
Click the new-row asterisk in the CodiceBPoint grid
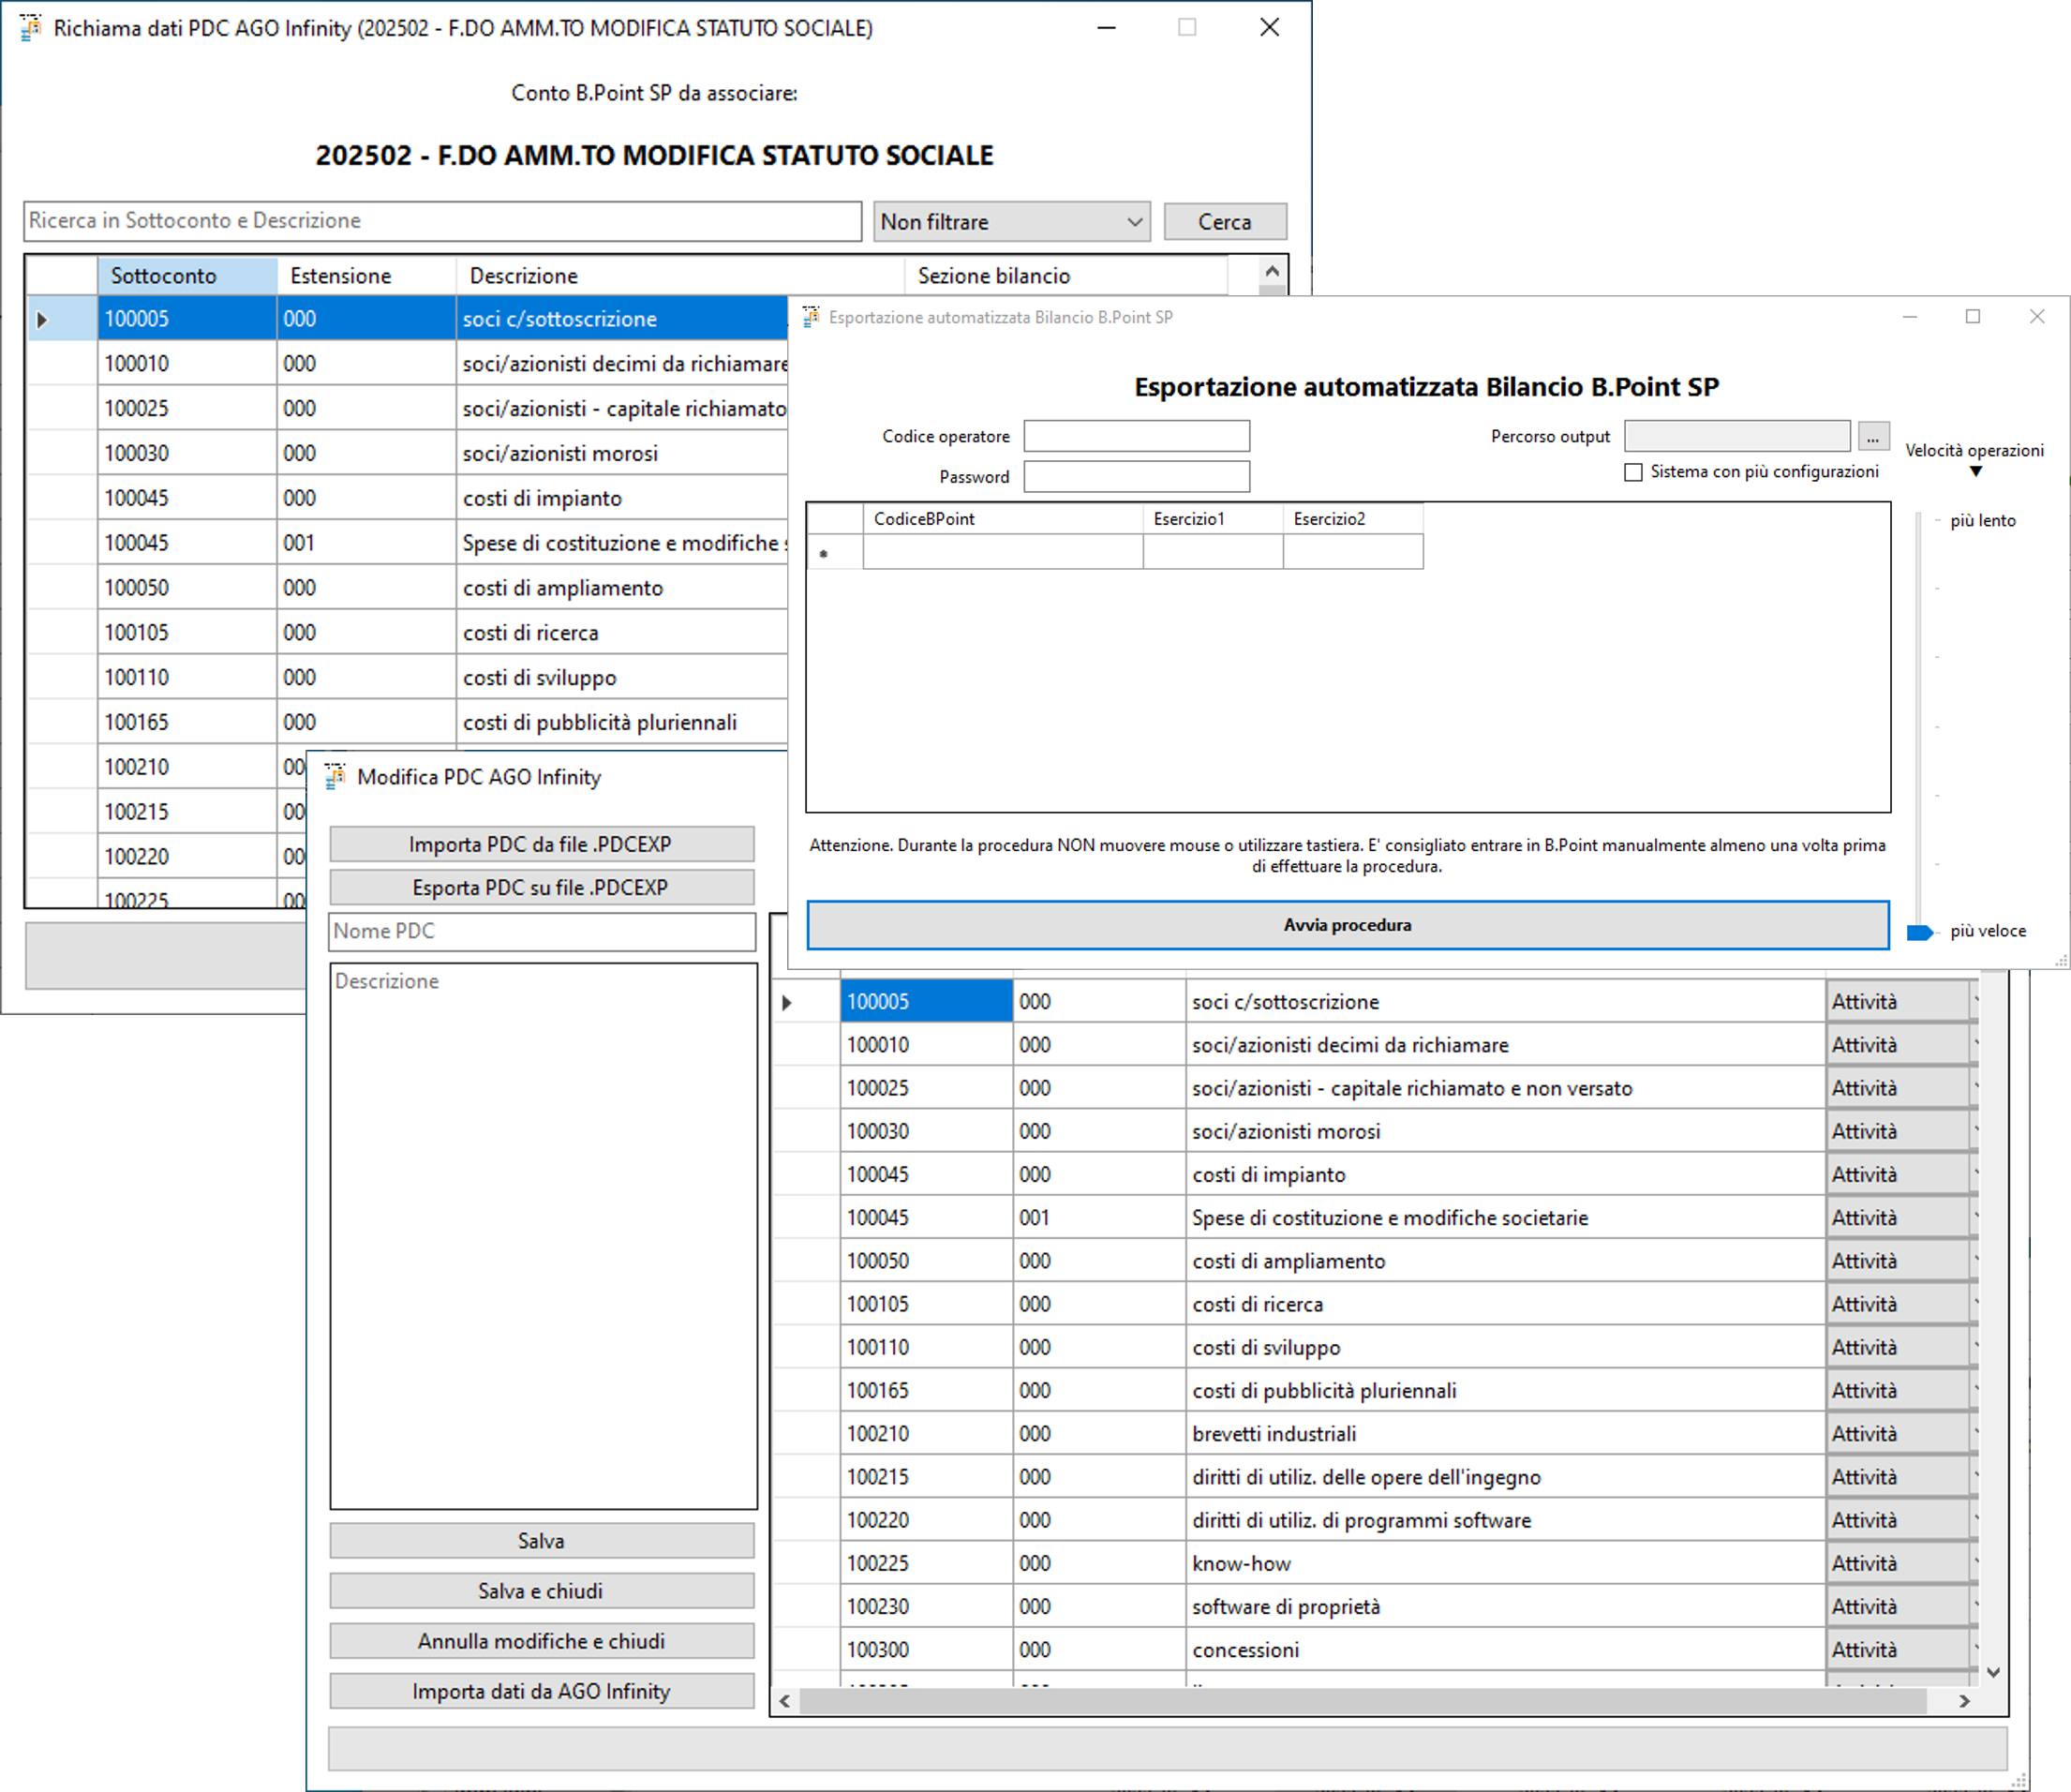[x=824, y=554]
